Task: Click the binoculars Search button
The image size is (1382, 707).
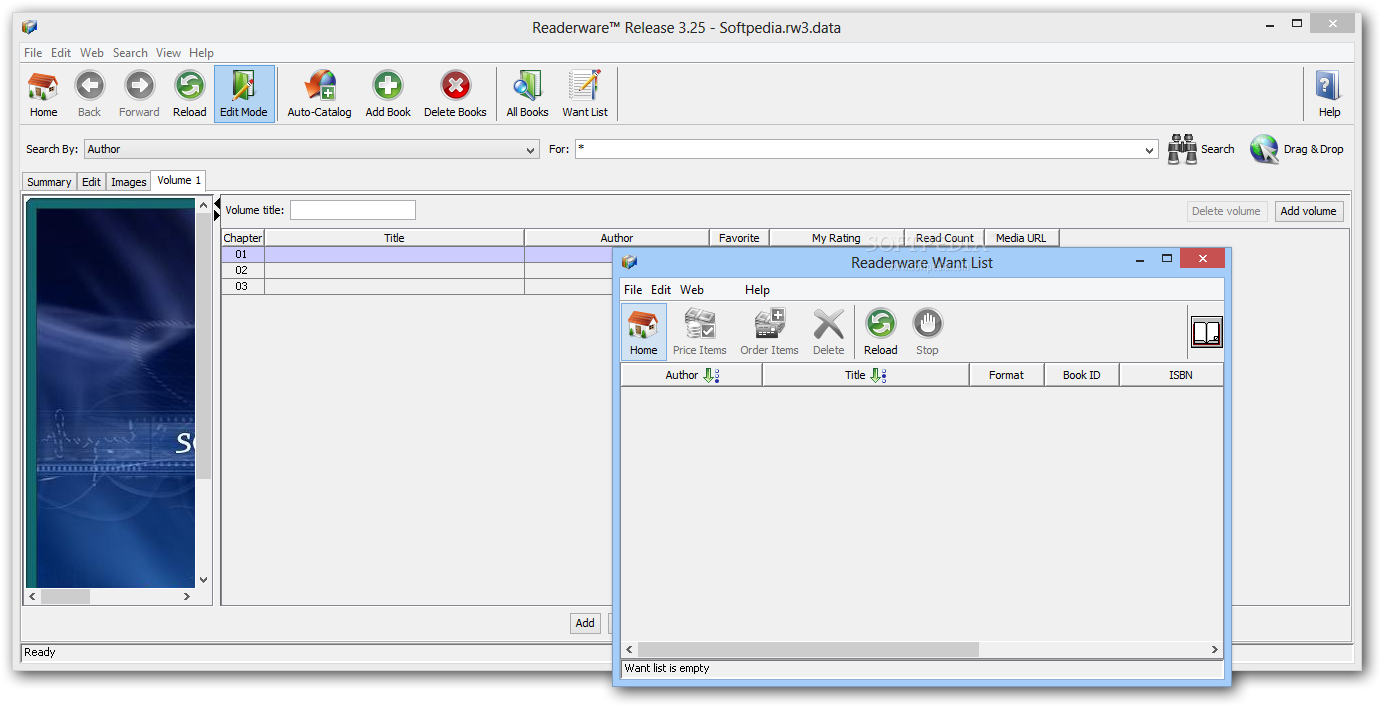Action: pyautogui.click(x=1201, y=149)
